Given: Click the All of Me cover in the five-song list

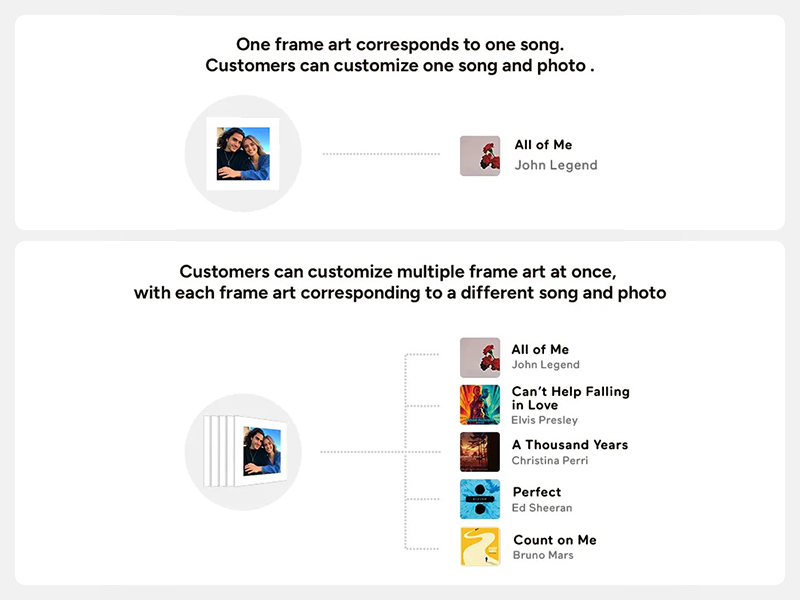Looking at the screenshot, I should tap(480, 358).
